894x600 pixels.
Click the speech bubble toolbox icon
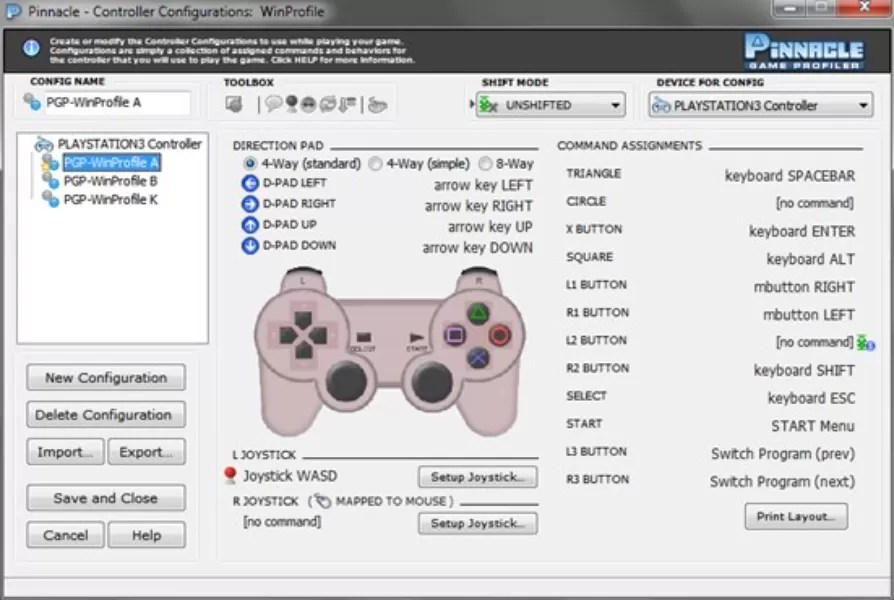274,104
